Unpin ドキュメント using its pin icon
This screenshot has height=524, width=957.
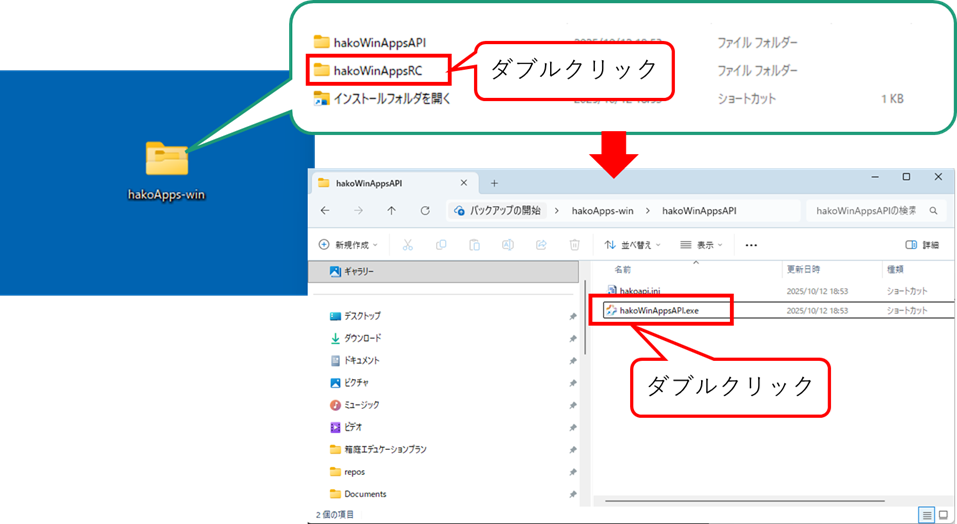572,361
